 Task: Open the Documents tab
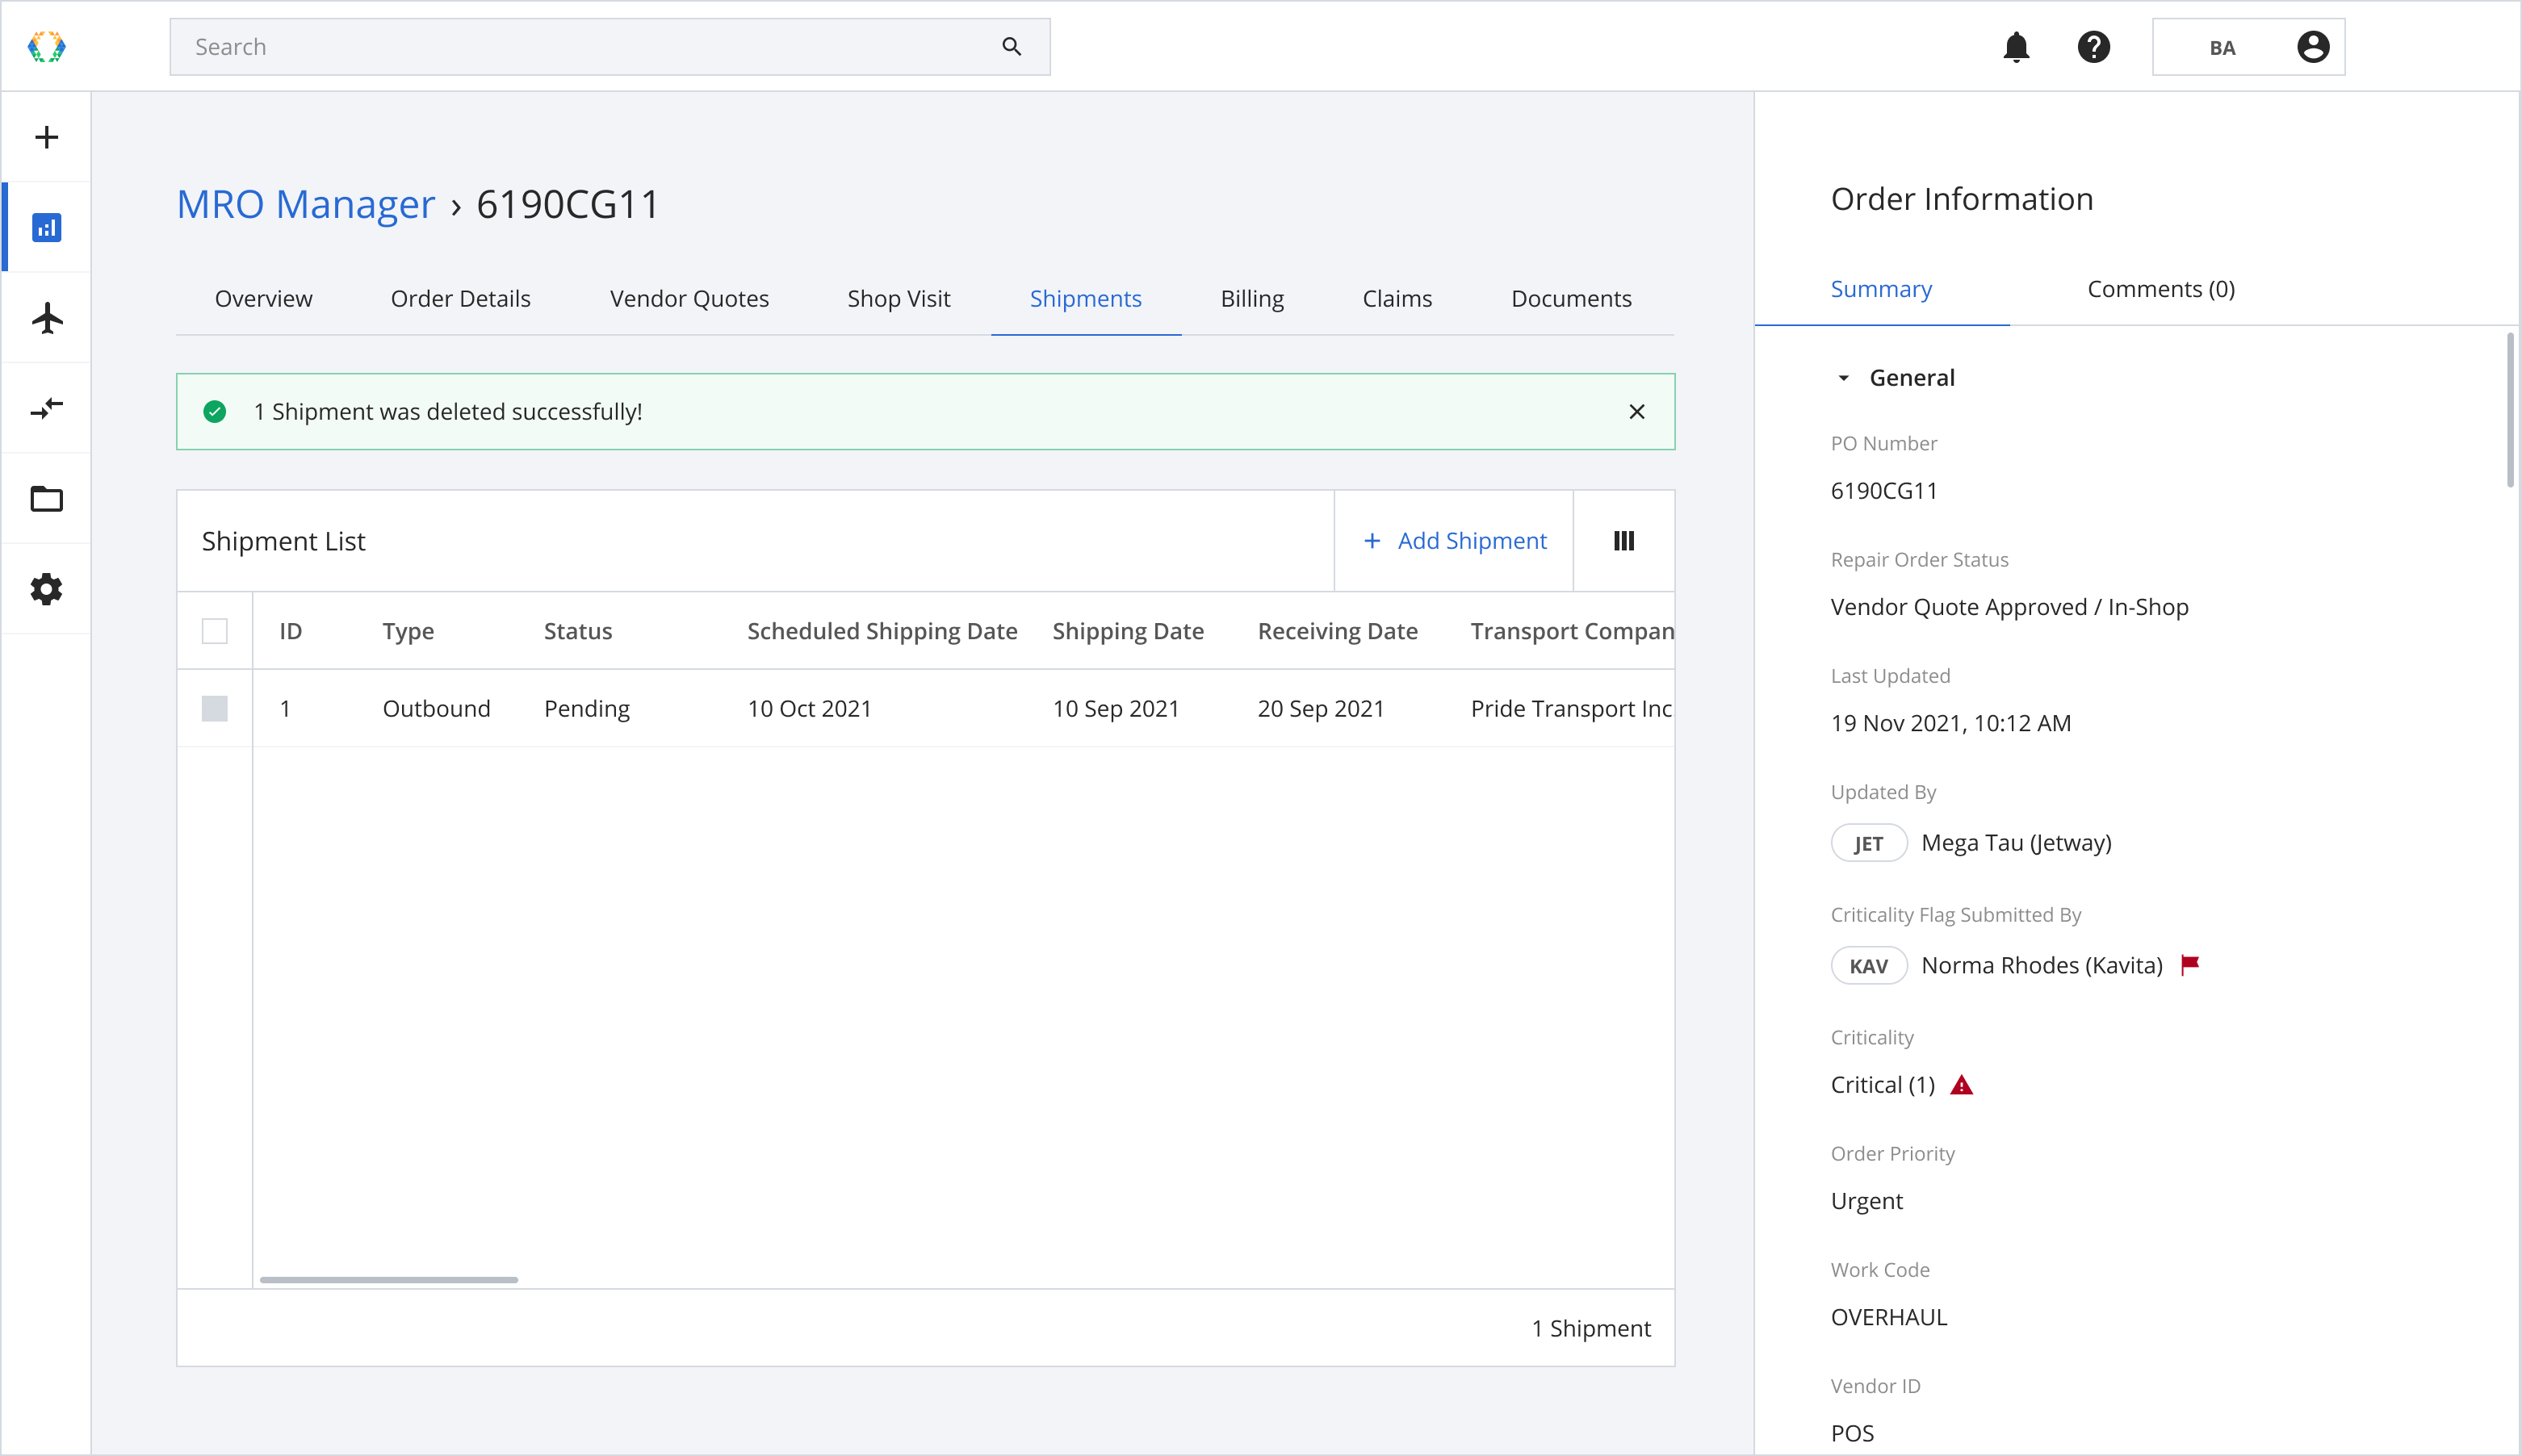1571,299
